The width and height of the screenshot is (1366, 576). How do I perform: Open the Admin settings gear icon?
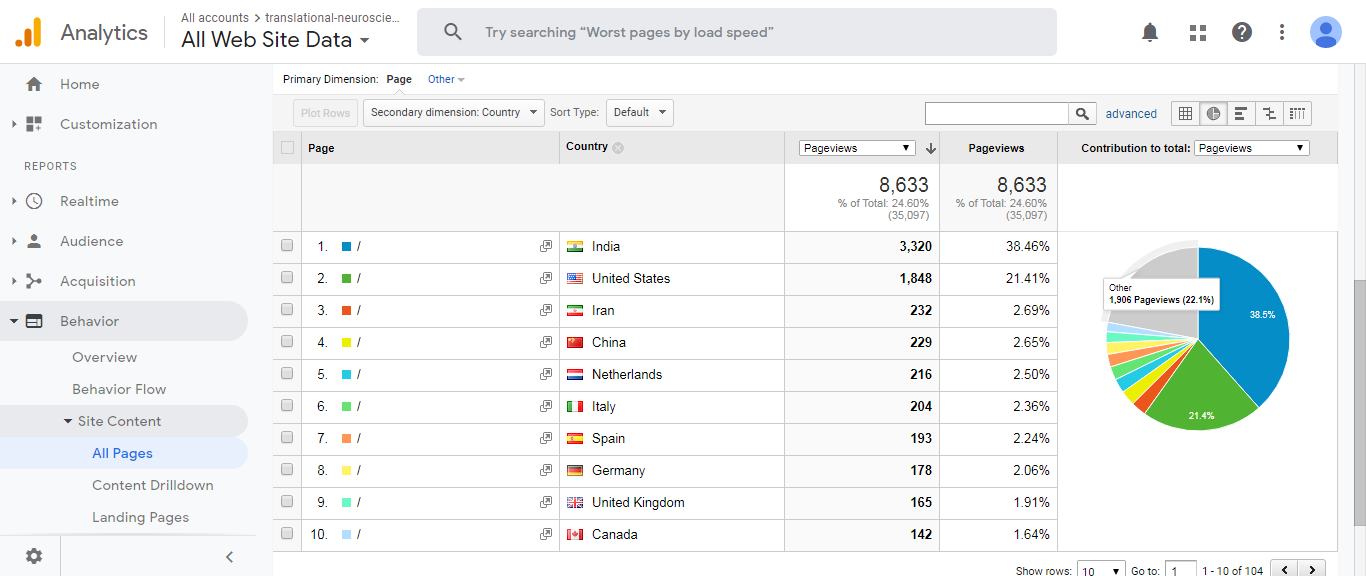tap(34, 556)
